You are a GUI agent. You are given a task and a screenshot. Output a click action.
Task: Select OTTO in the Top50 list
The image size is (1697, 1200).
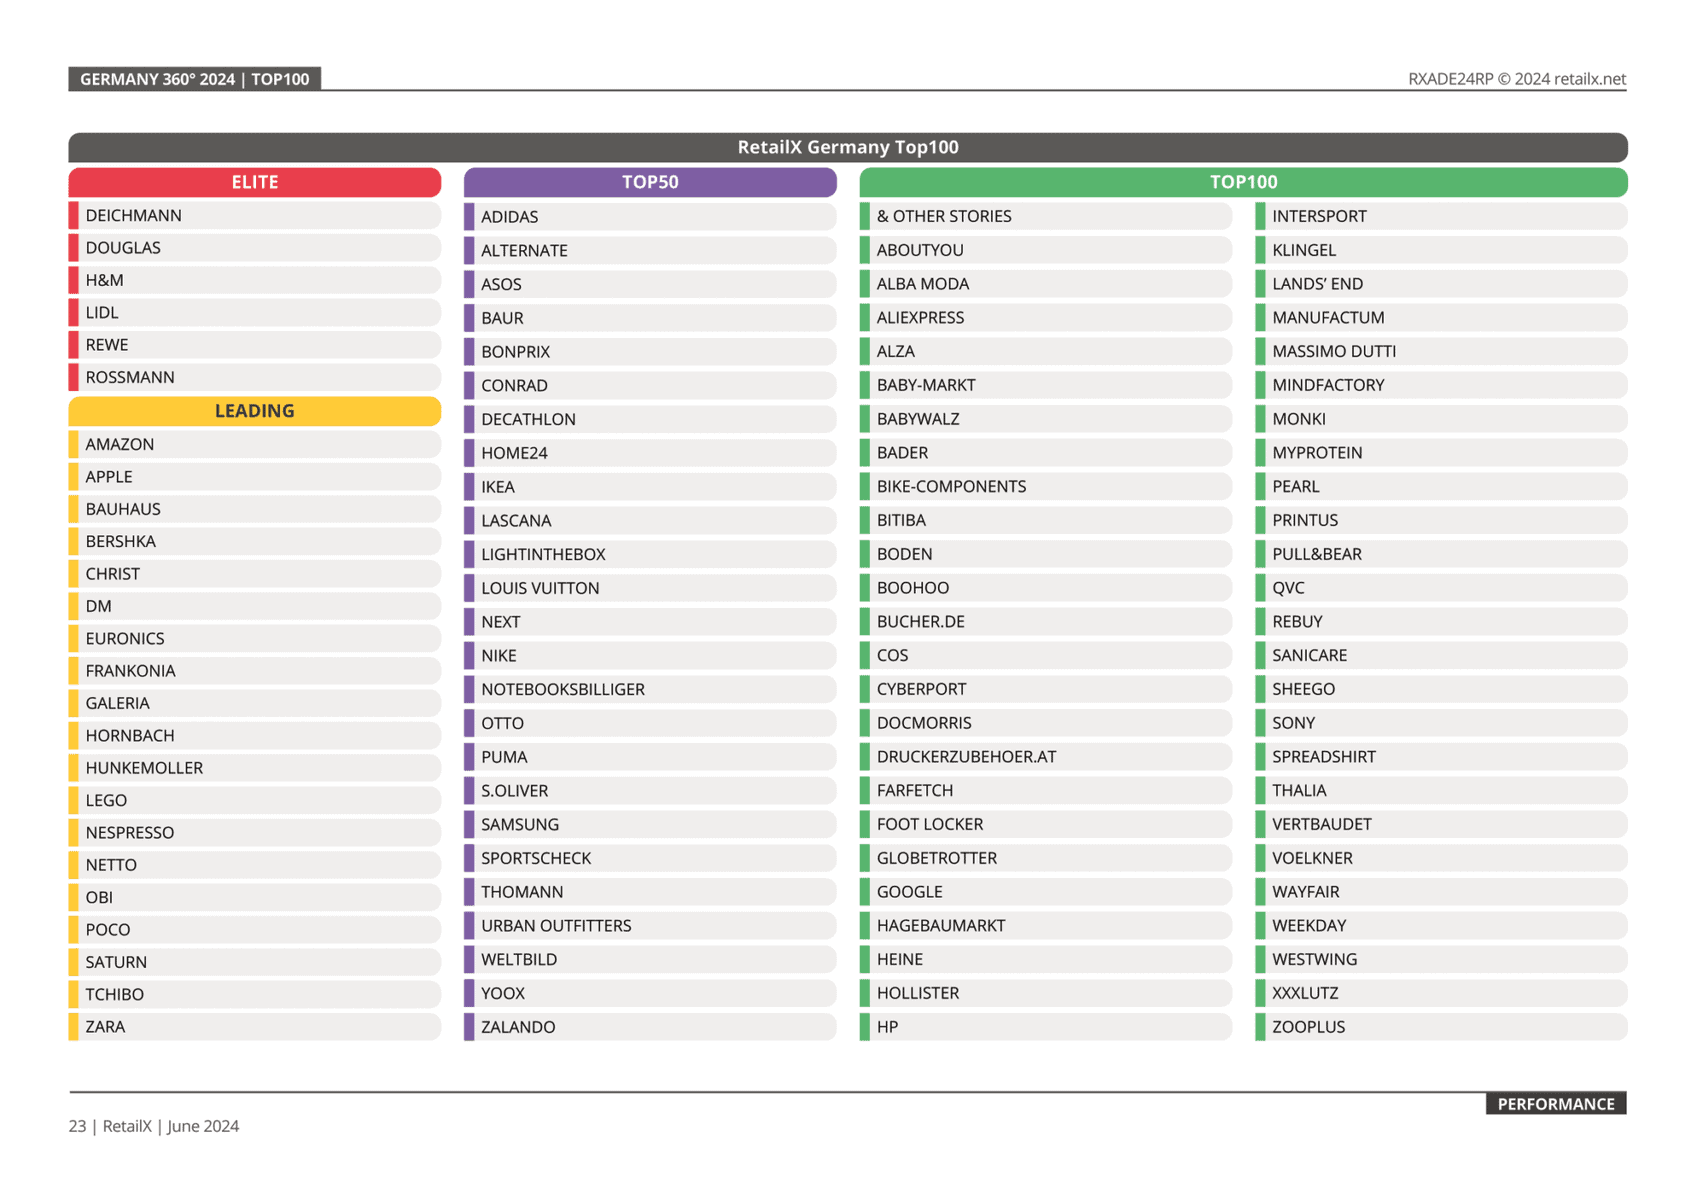coord(650,723)
